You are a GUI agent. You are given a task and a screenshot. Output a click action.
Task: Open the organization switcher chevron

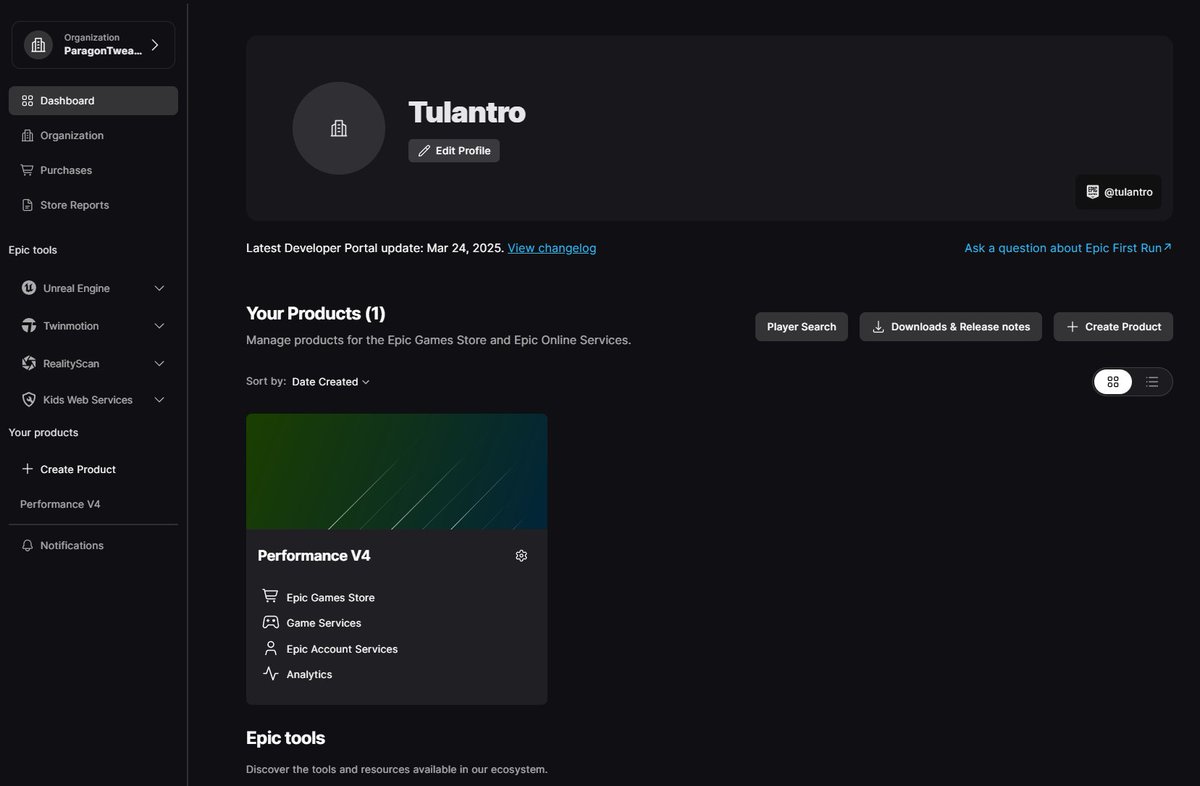click(155, 45)
